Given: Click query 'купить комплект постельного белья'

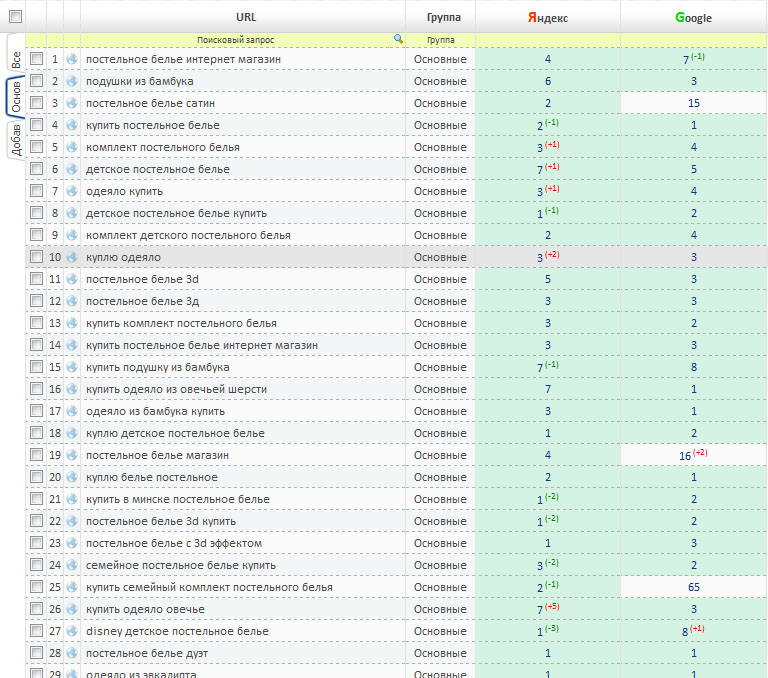Looking at the screenshot, I should click(x=181, y=323).
